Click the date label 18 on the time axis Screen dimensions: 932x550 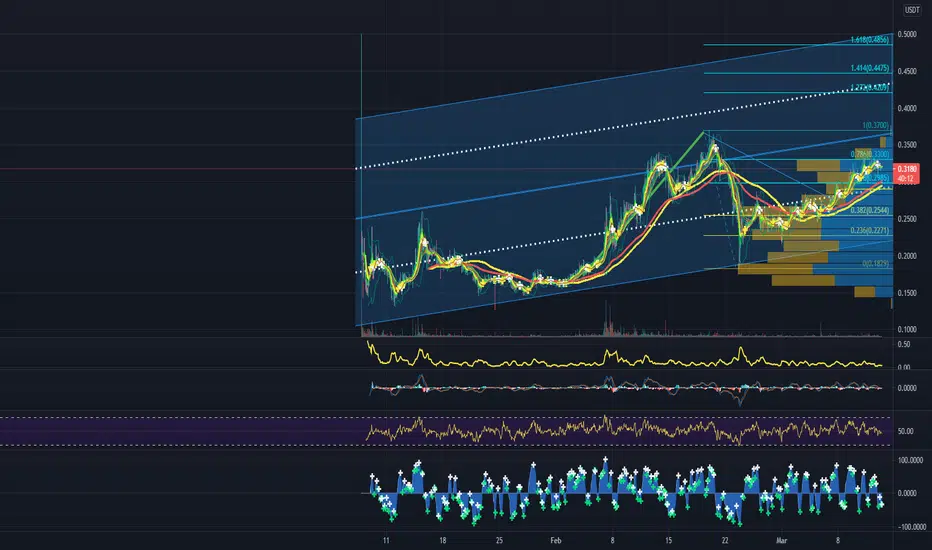point(443,540)
